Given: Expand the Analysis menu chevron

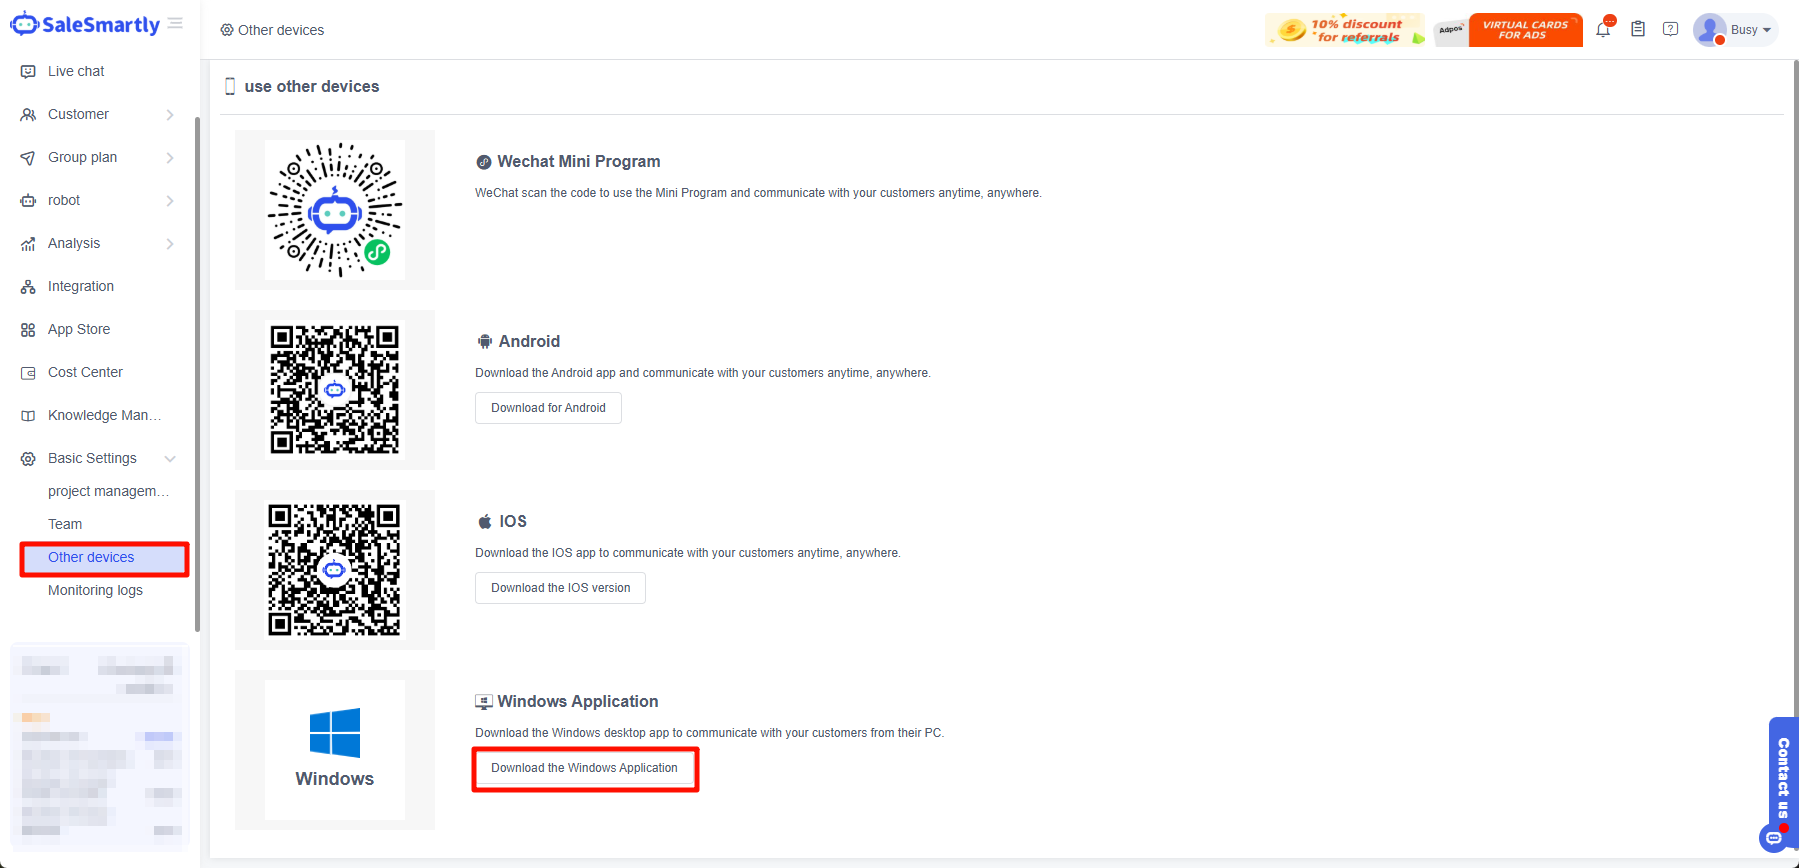Looking at the screenshot, I should [170, 244].
